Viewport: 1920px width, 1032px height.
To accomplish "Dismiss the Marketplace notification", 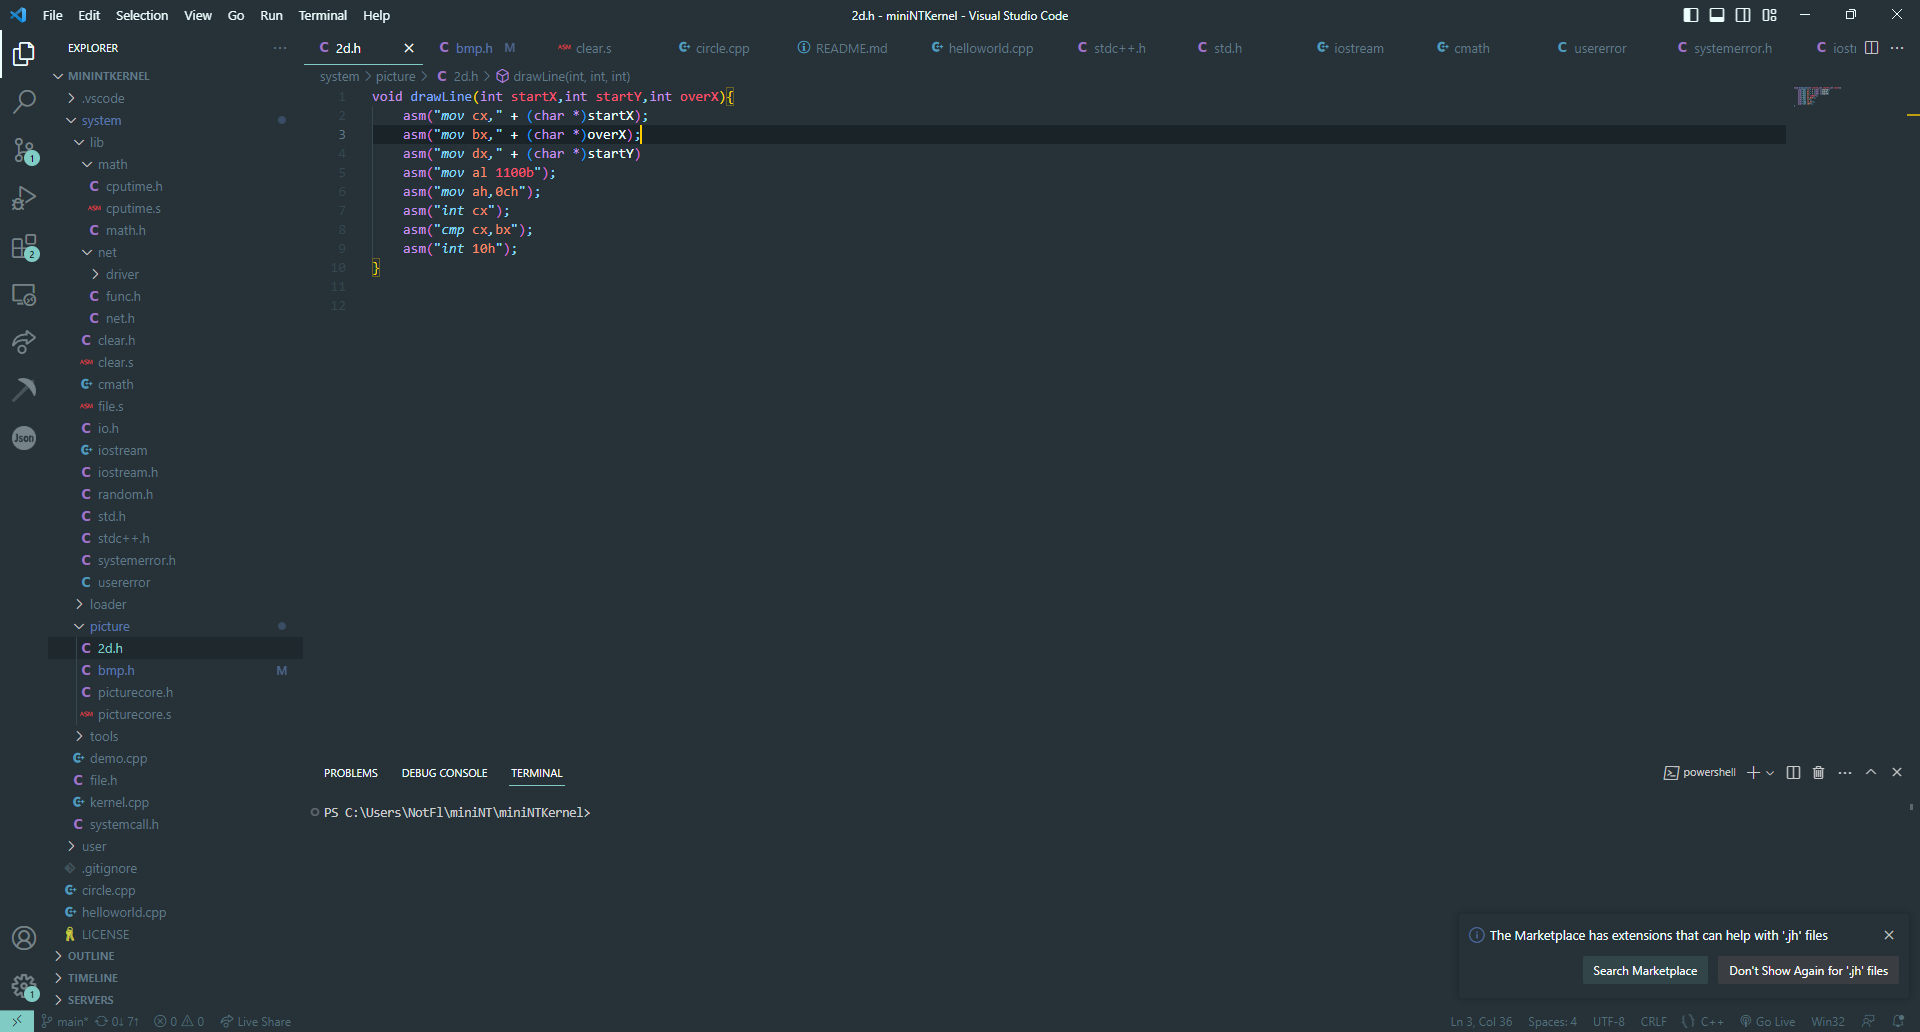I will pos(1889,935).
